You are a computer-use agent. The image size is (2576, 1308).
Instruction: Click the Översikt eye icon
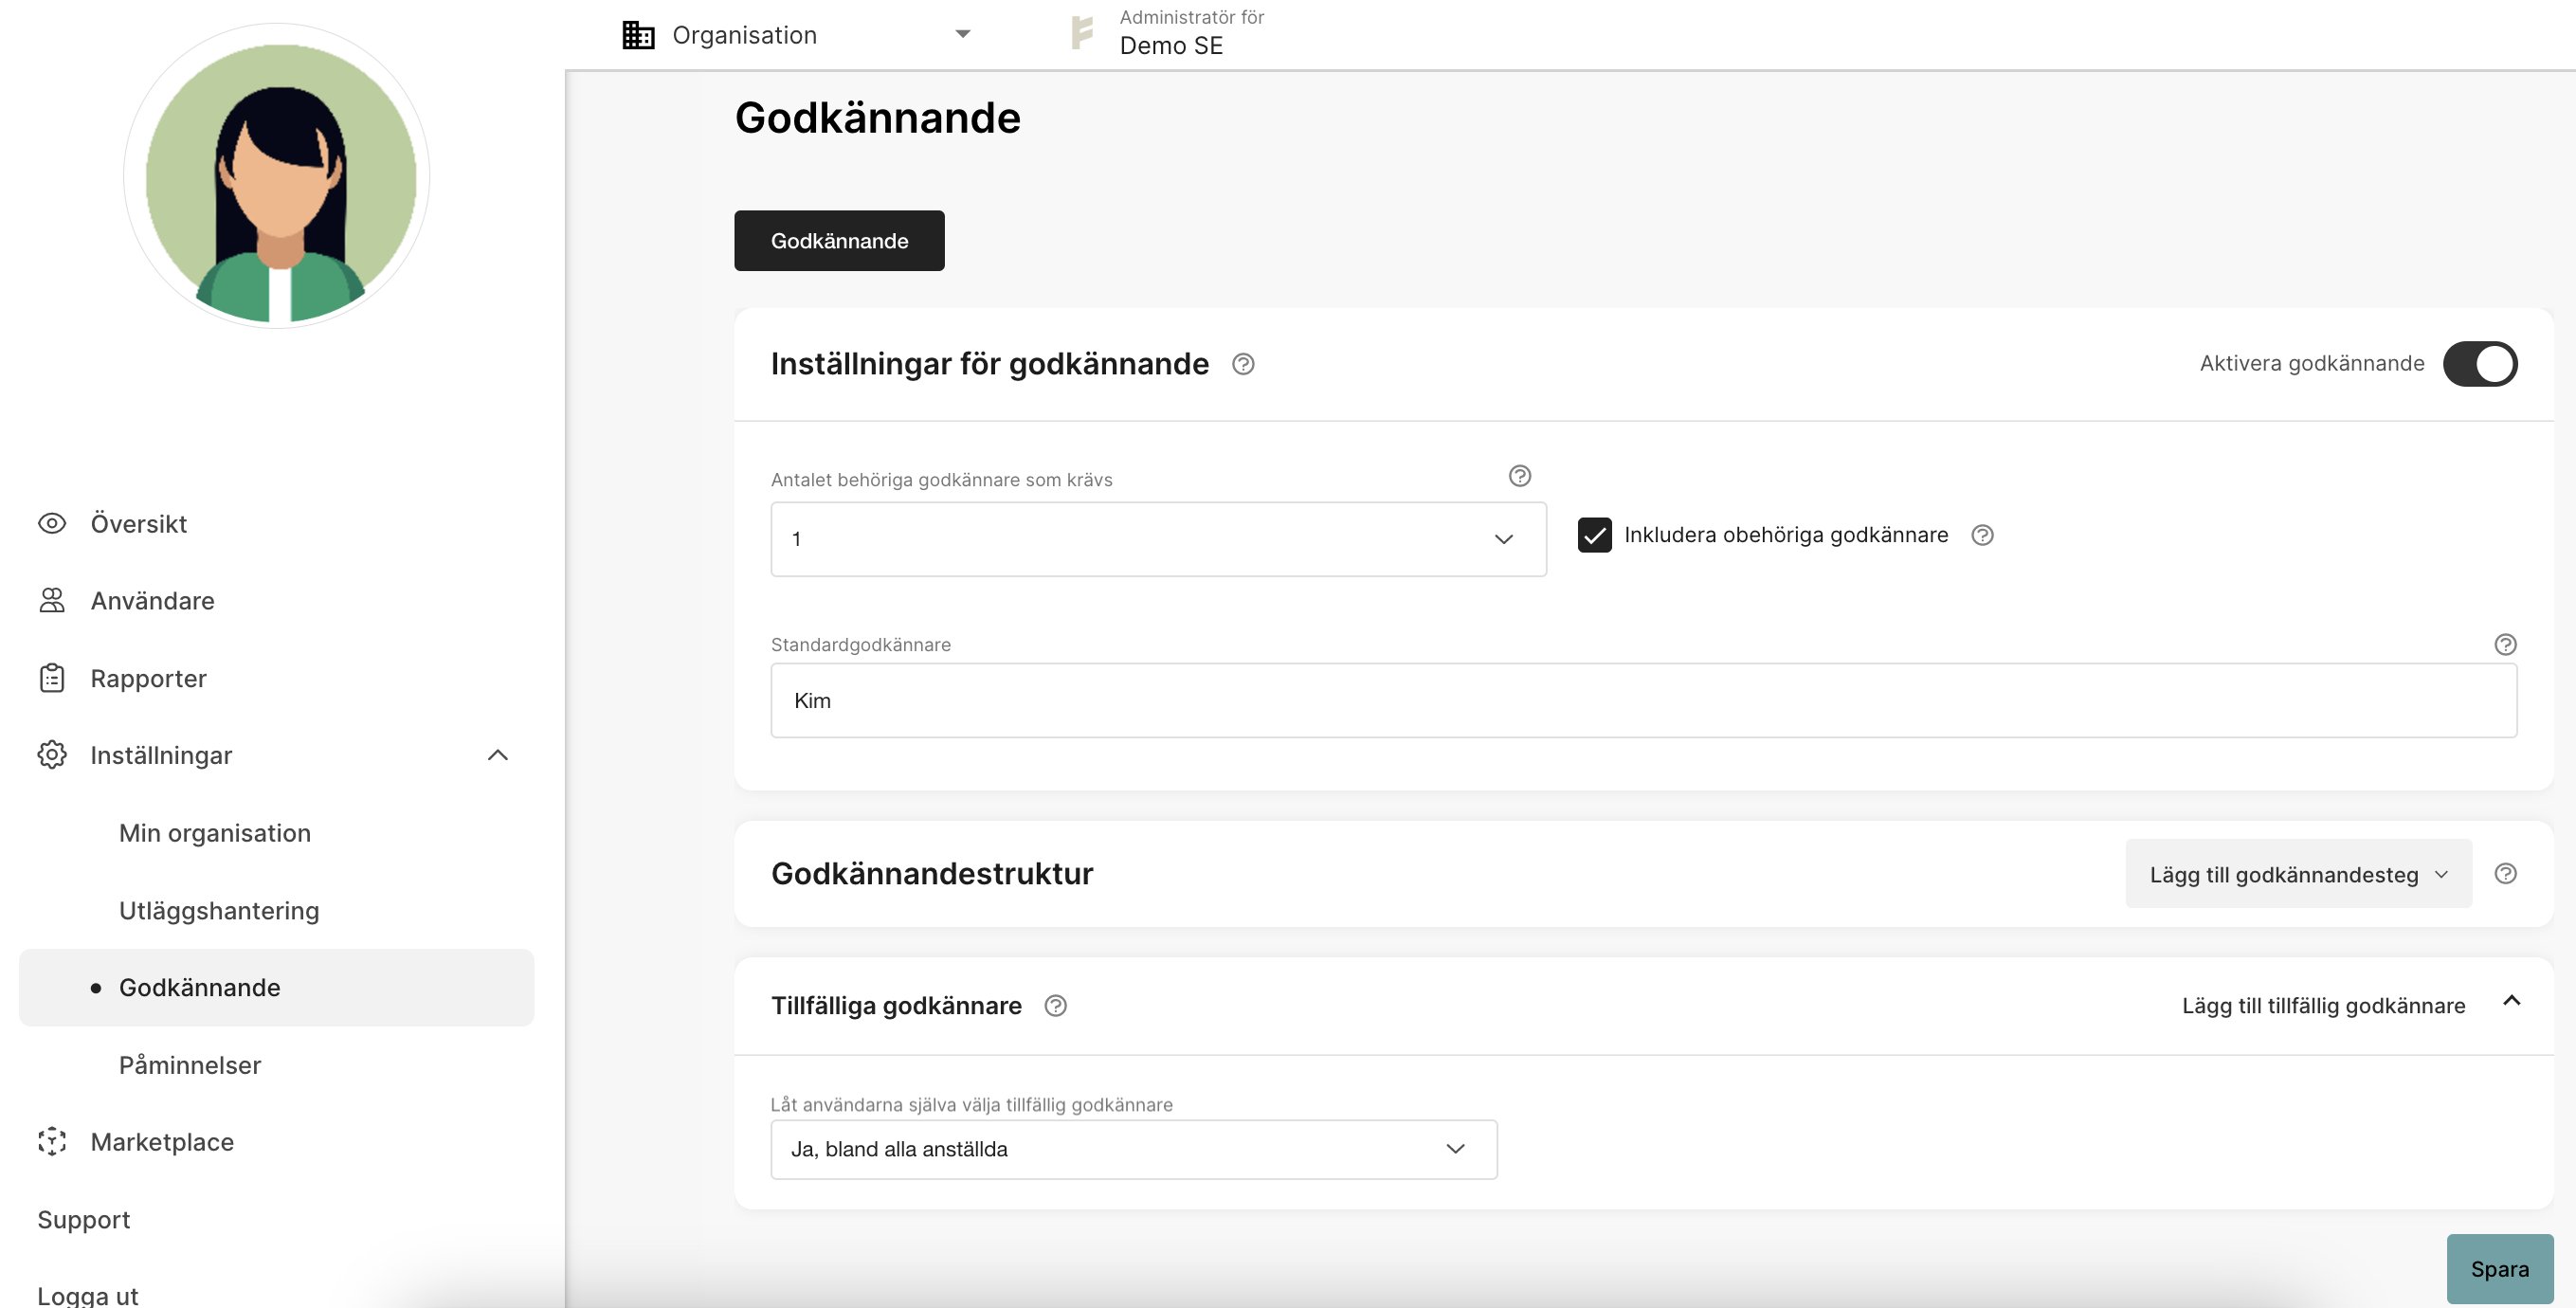(x=52, y=523)
